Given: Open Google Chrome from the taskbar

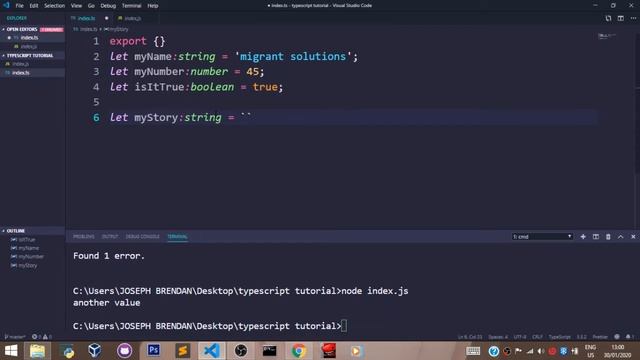Looking at the screenshot, I should [x=299, y=351].
